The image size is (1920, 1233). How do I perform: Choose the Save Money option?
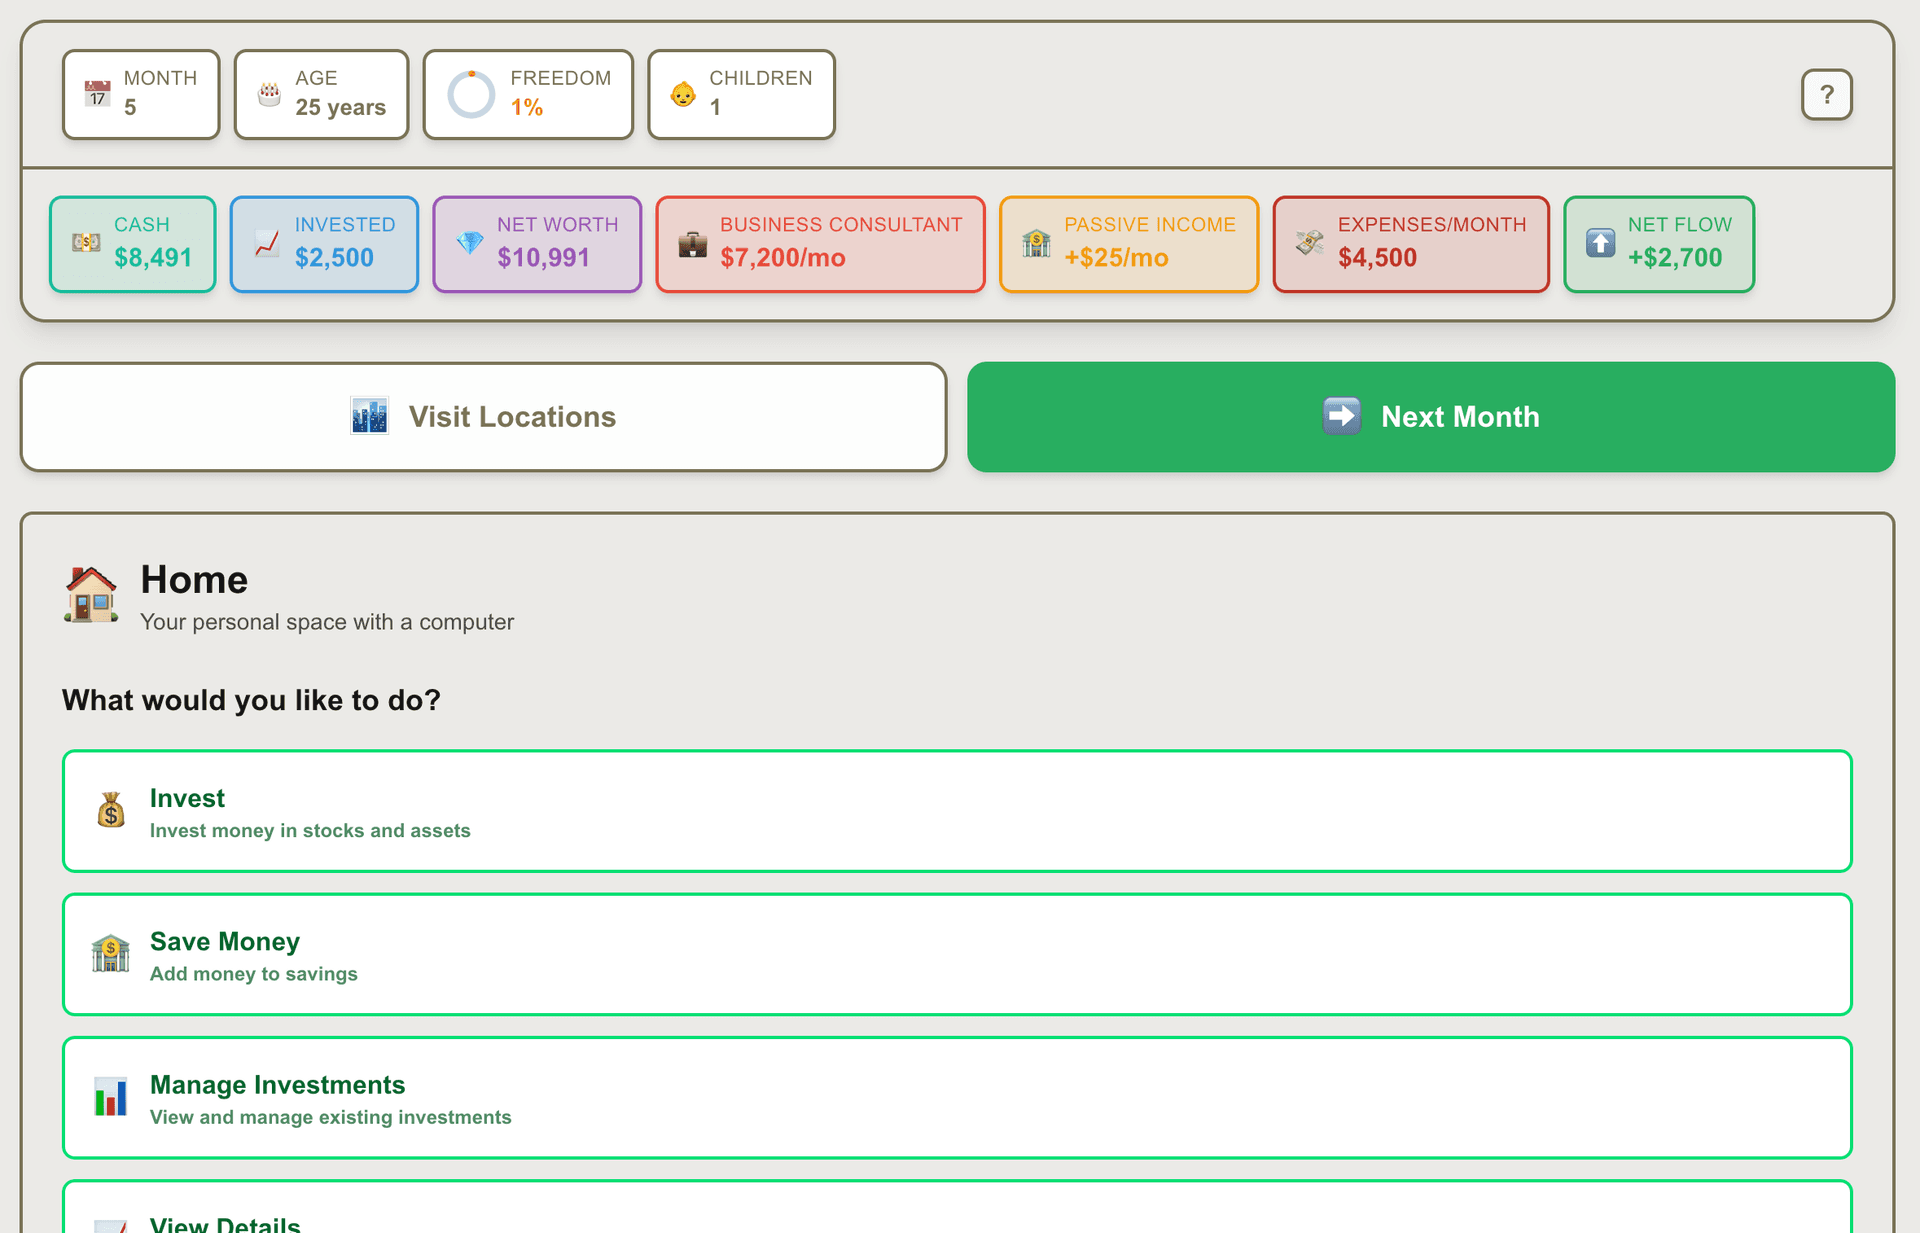[956, 954]
